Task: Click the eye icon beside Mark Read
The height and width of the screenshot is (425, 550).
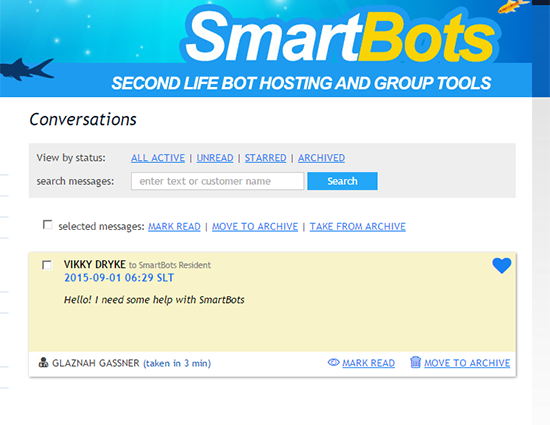Action: [x=333, y=362]
